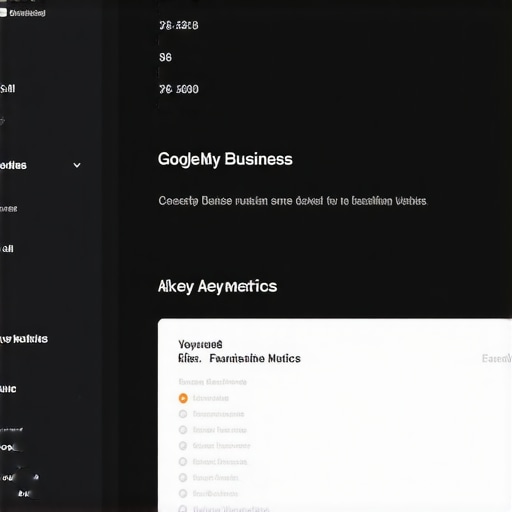
Task: Click the value ending in '5000' in the code block
Action: [x=179, y=89]
